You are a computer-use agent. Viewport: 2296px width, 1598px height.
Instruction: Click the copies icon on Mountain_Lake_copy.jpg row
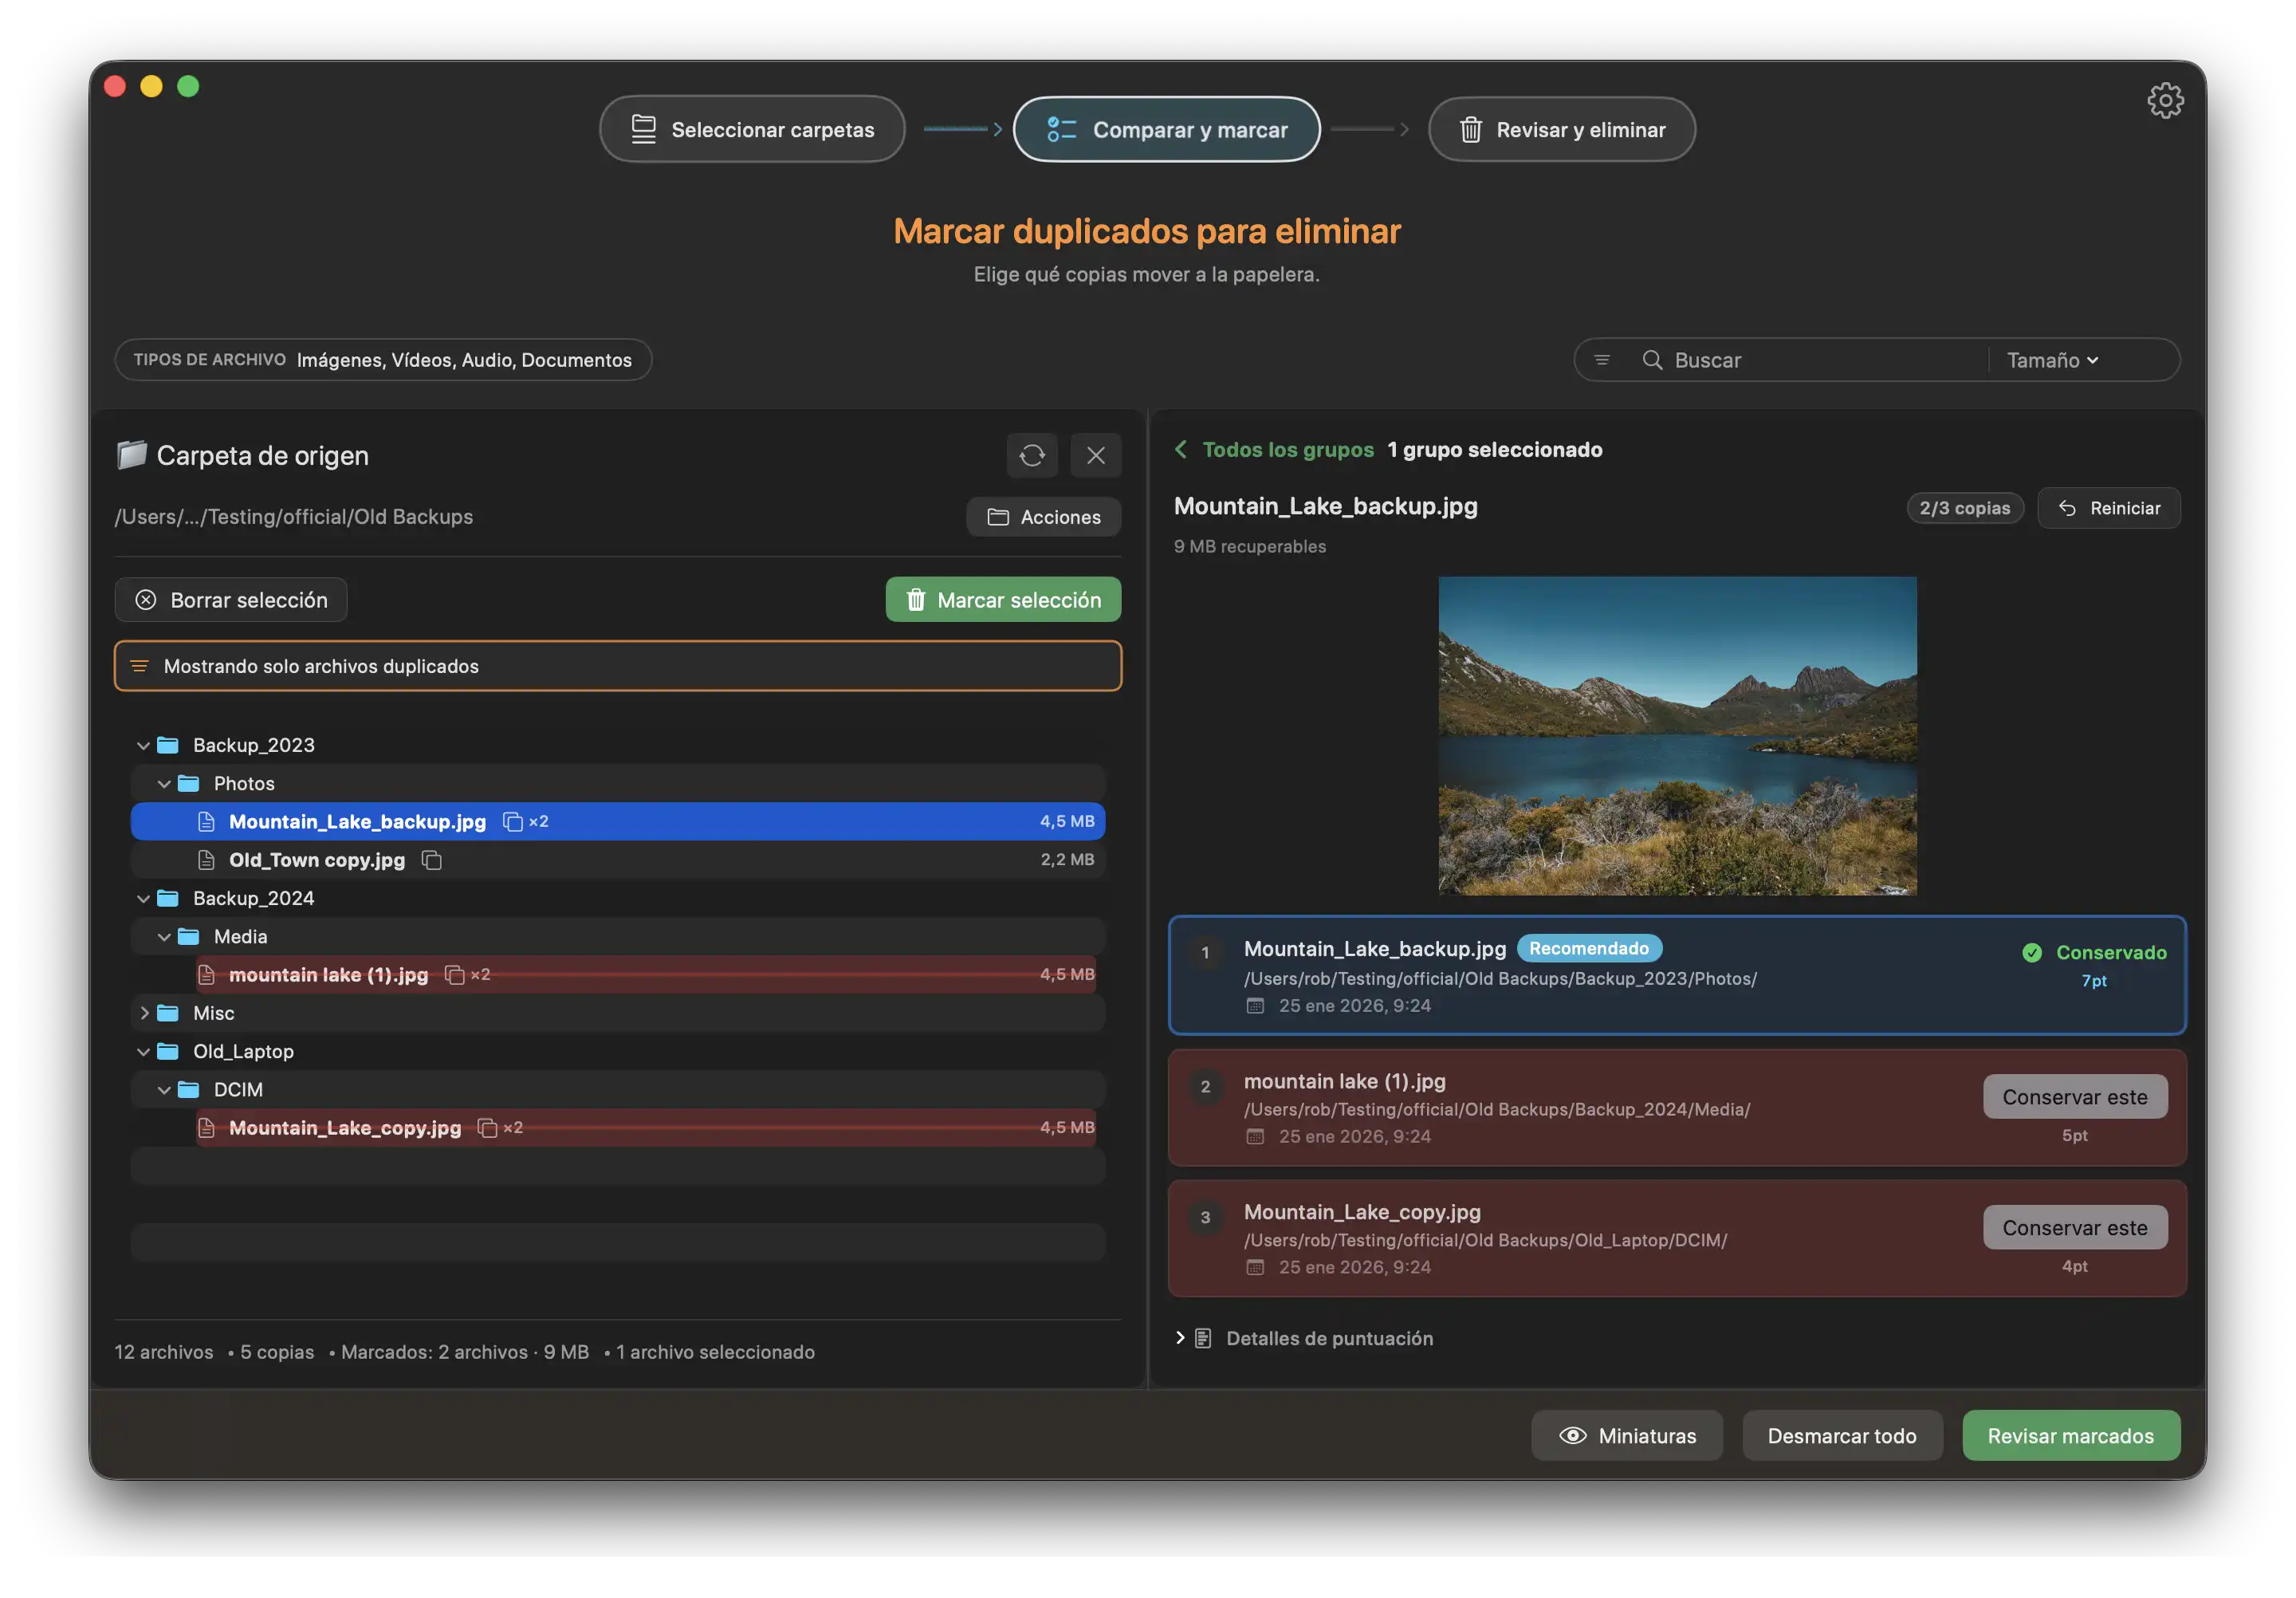point(488,1128)
